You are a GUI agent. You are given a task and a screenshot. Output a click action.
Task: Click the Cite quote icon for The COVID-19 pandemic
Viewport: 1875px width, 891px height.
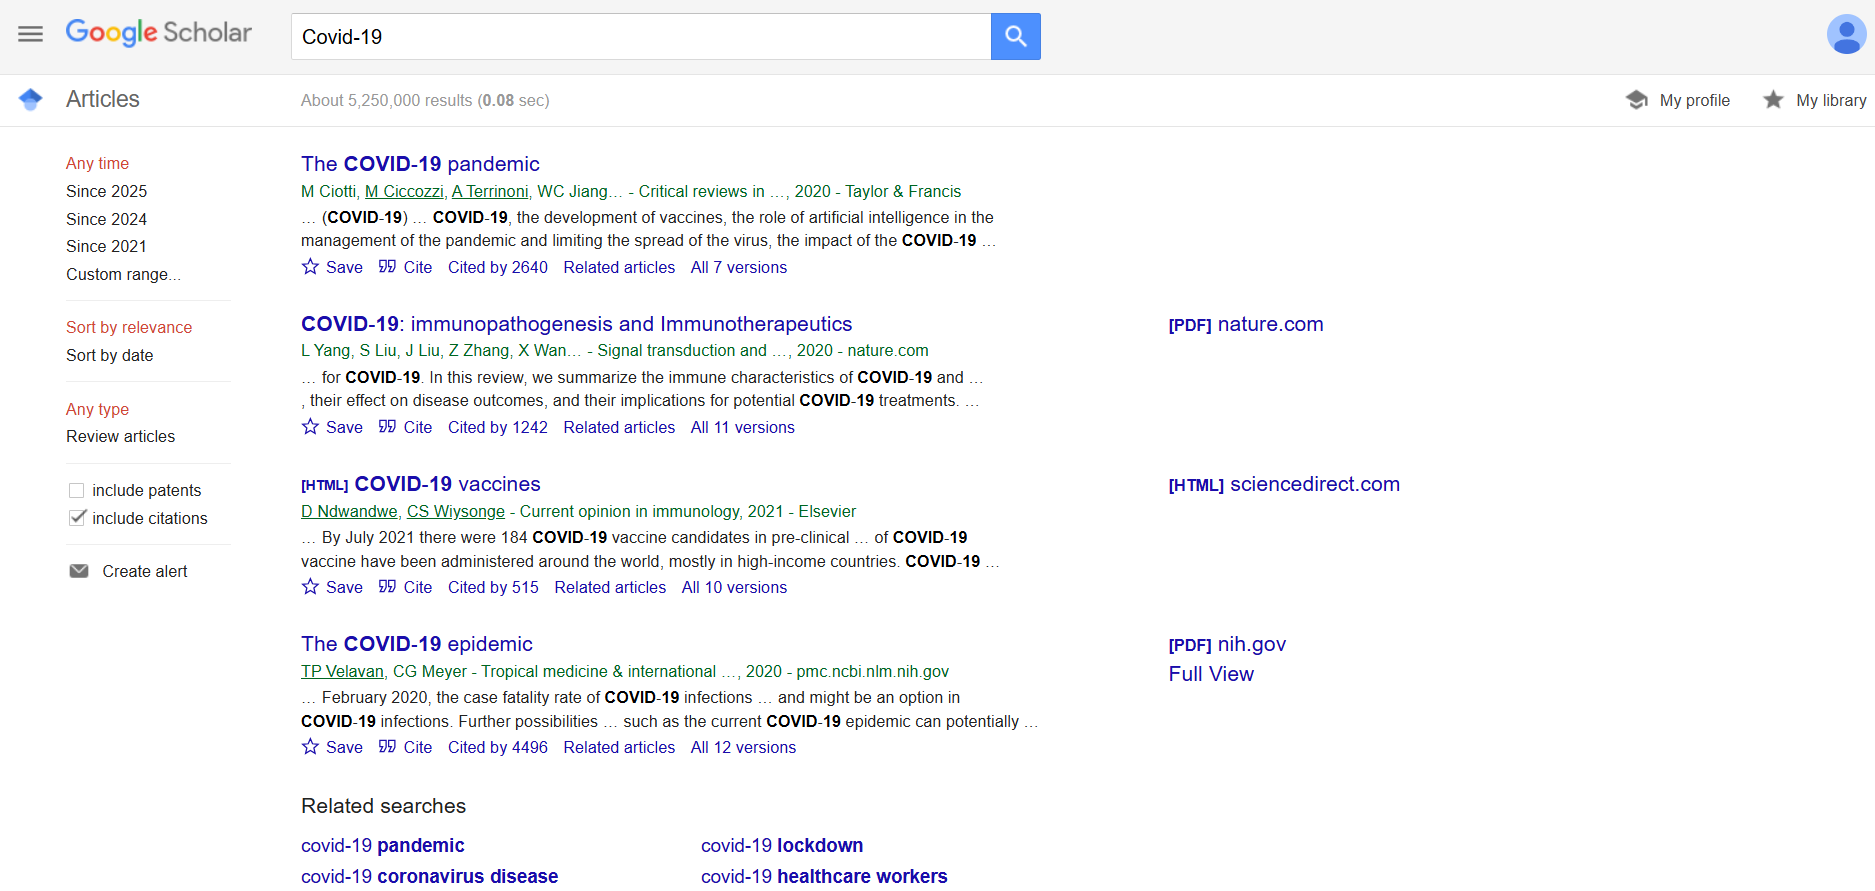click(x=387, y=267)
